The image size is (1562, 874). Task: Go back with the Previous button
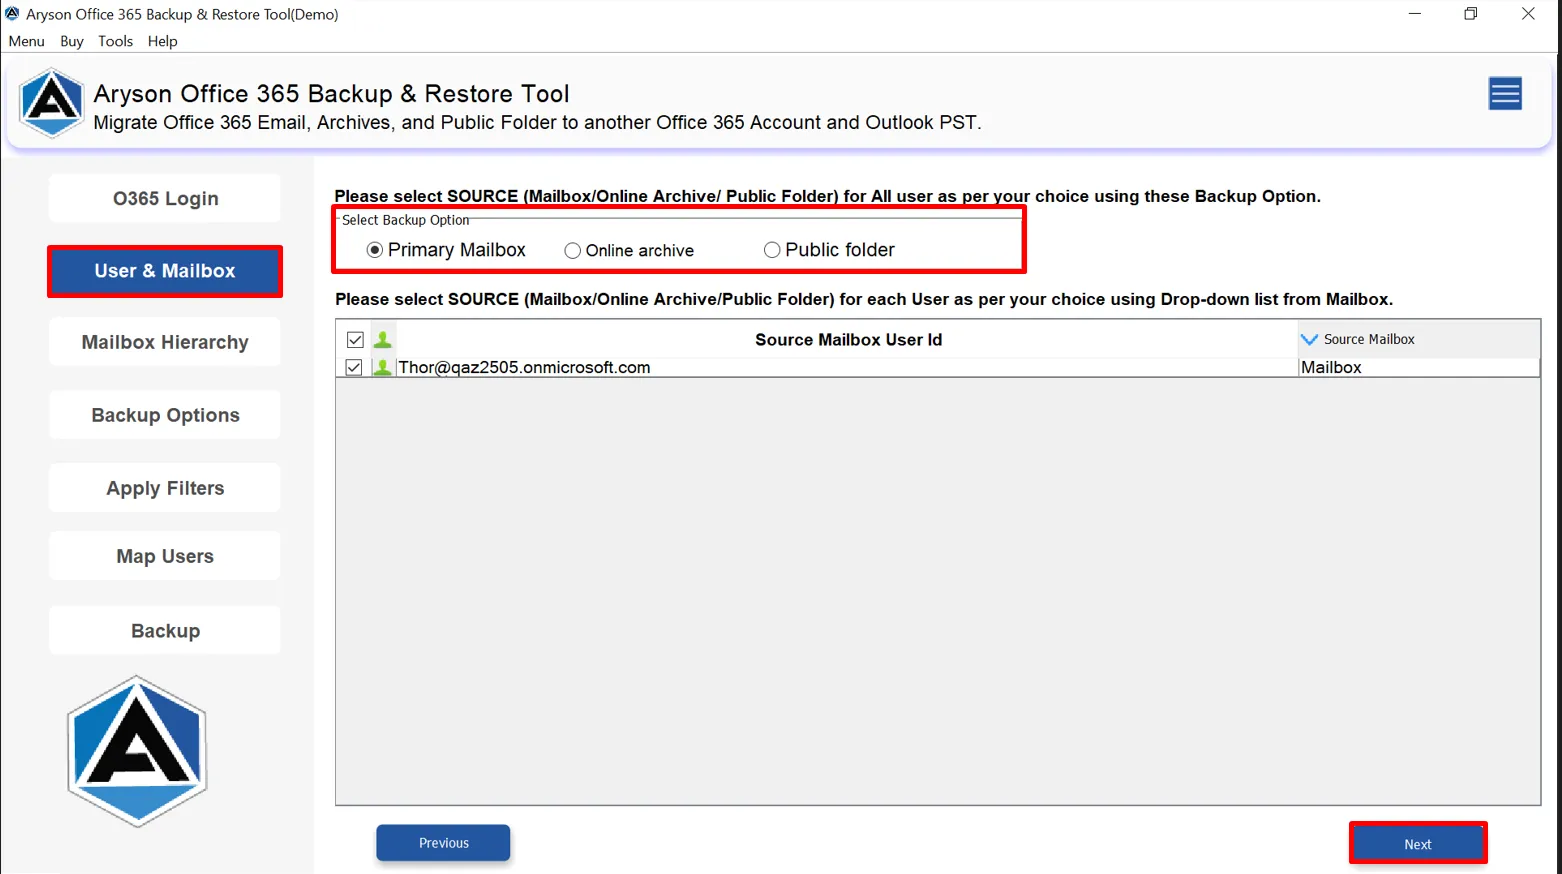tap(443, 843)
